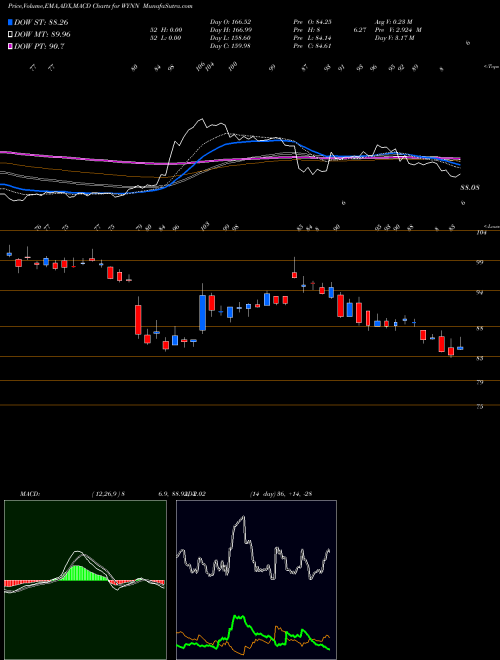Image resolution: width=500 pixels, height=660 pixels.
Task: Click 'Day L: 158.66' value
Action: point(231,38)
